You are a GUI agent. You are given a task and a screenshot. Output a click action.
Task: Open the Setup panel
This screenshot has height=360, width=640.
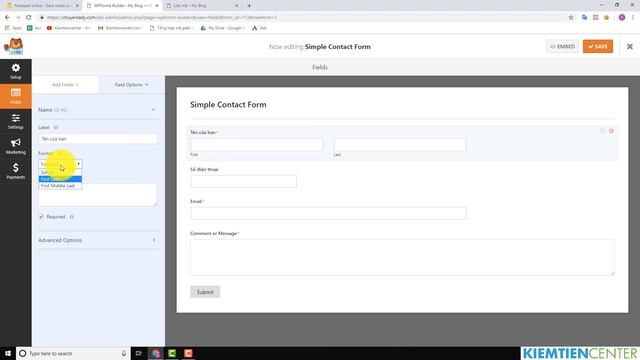pyautogui.click(x=16, y=71)
